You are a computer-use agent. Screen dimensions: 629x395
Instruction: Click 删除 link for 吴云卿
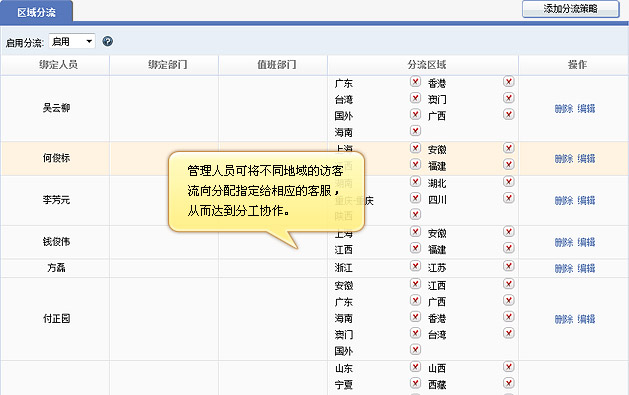564,108
